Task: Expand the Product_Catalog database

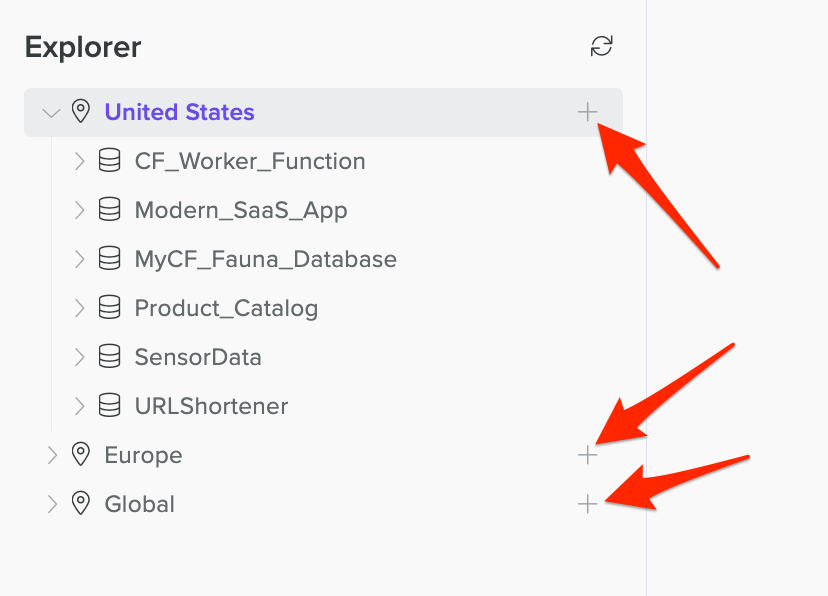Action: [79, 308]
